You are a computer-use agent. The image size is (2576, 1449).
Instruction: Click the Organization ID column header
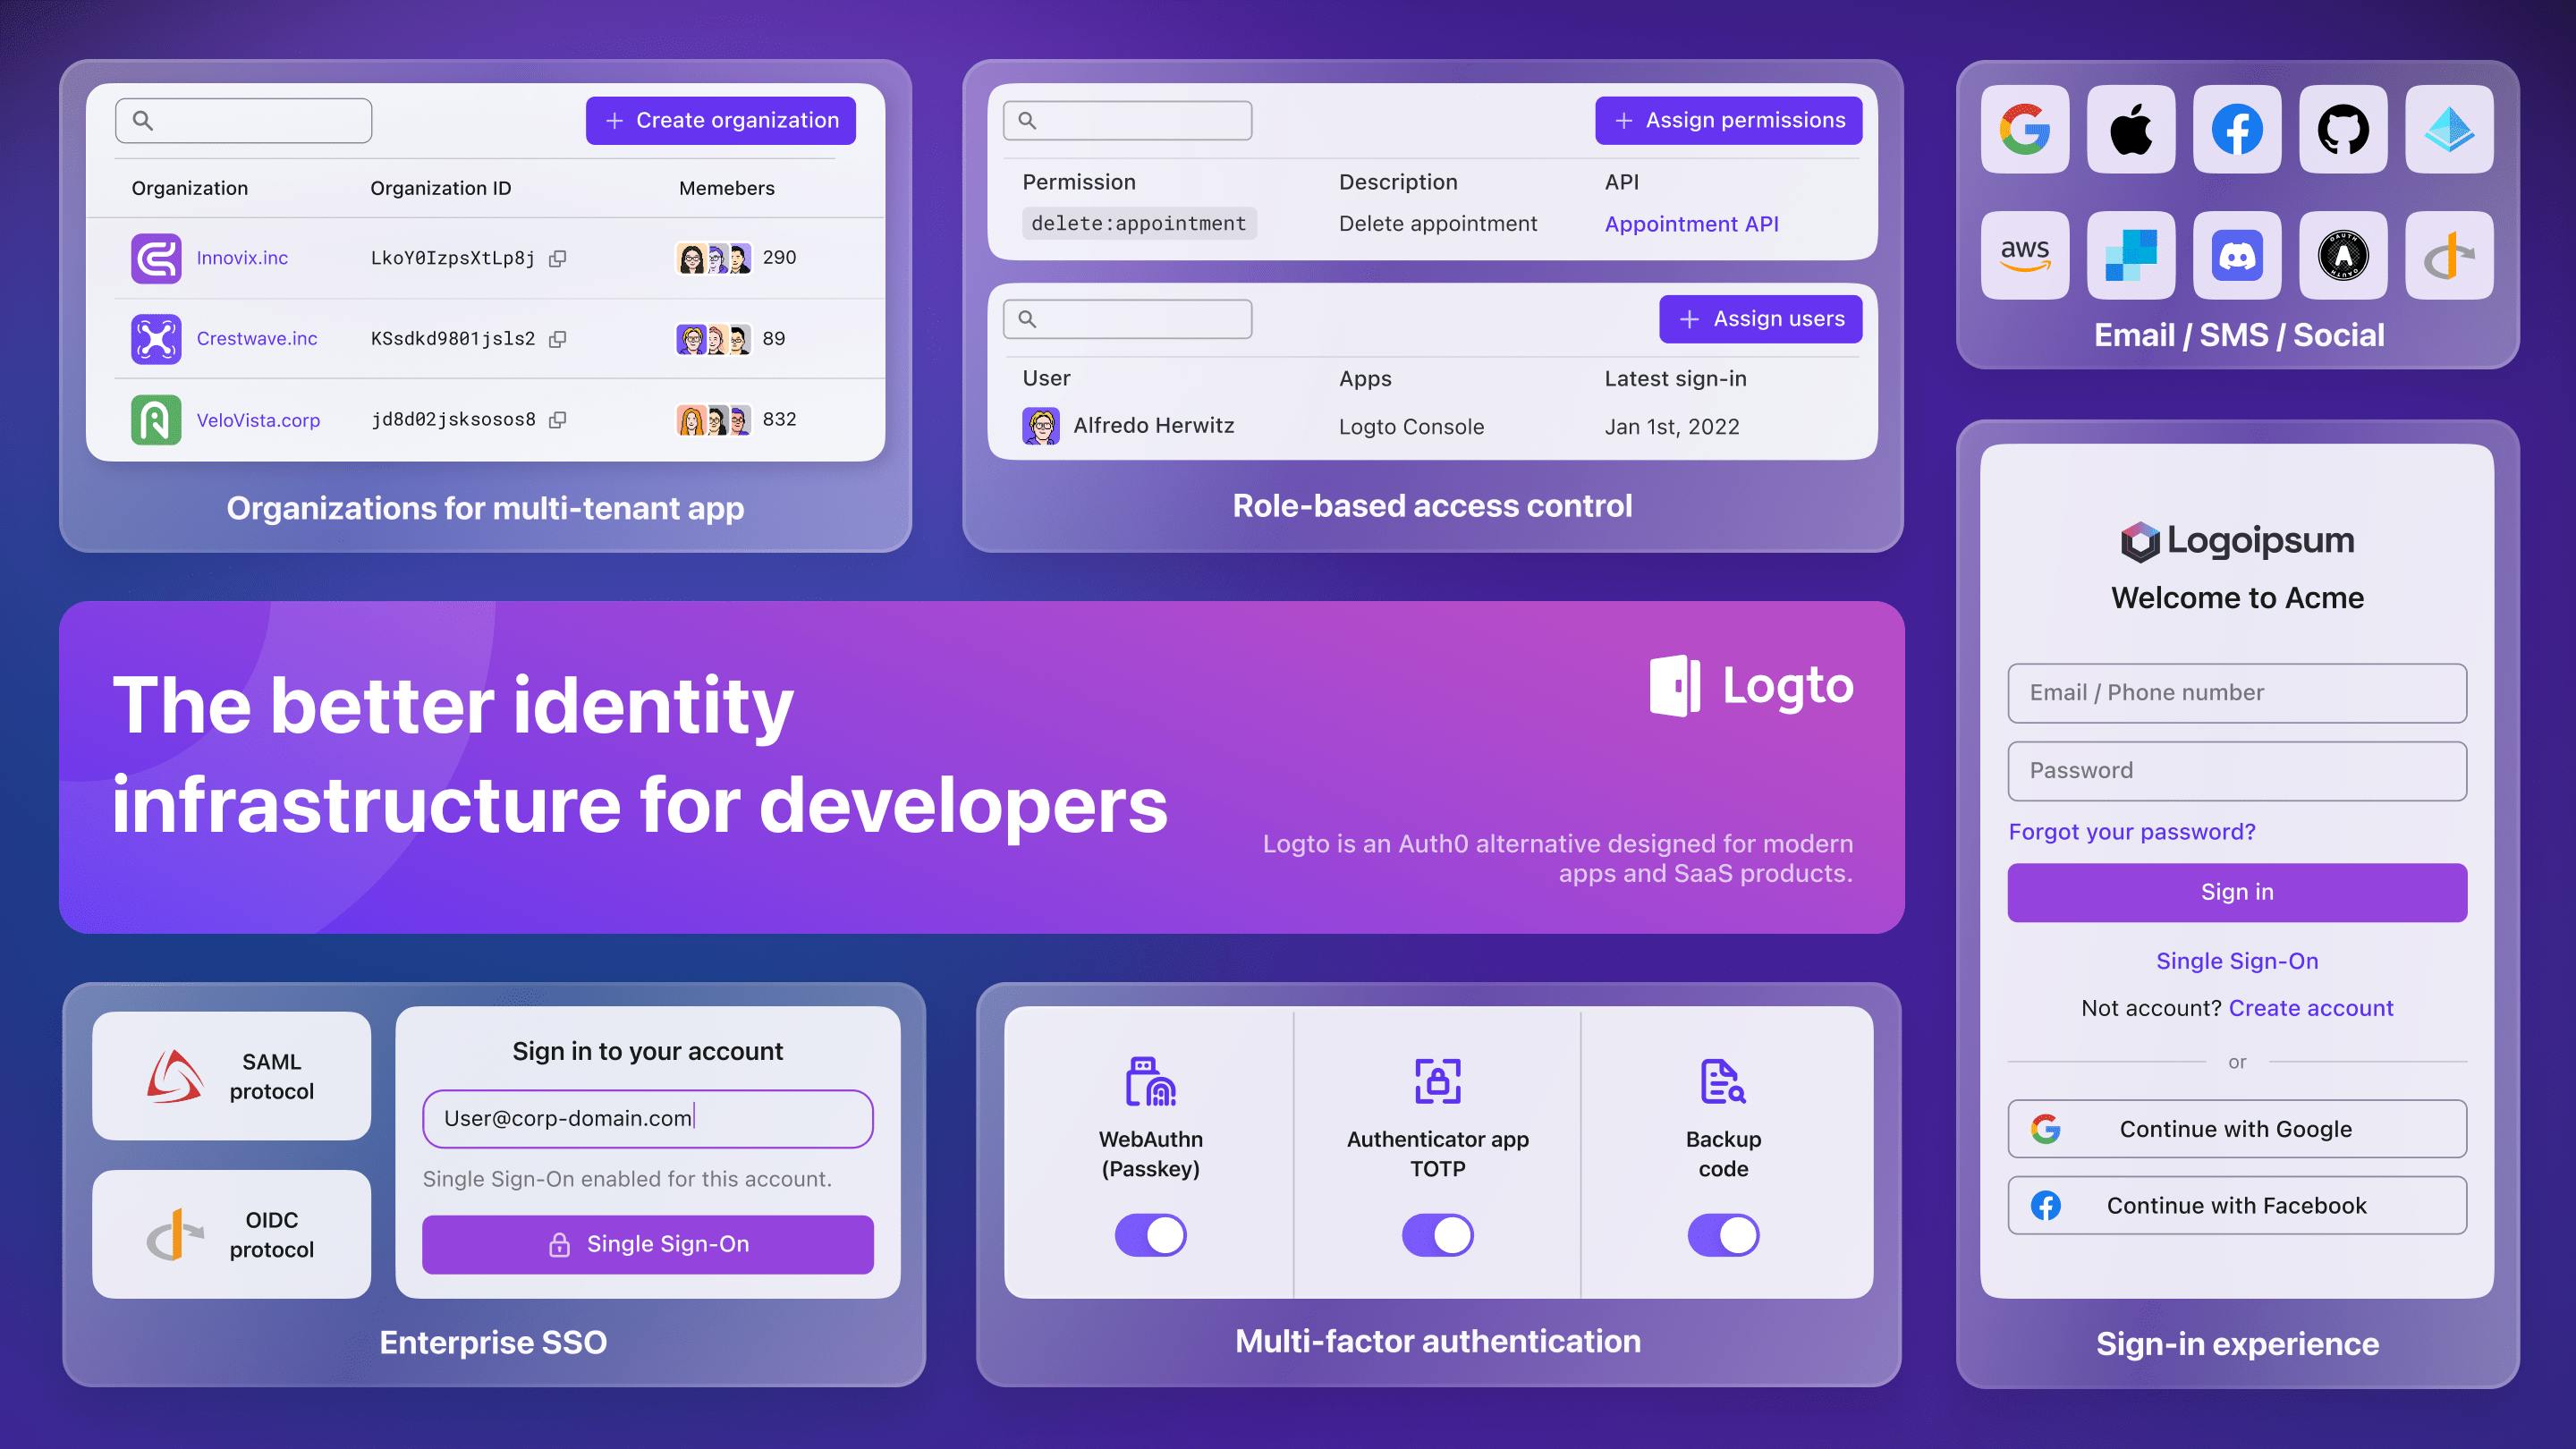click(441, 188)
